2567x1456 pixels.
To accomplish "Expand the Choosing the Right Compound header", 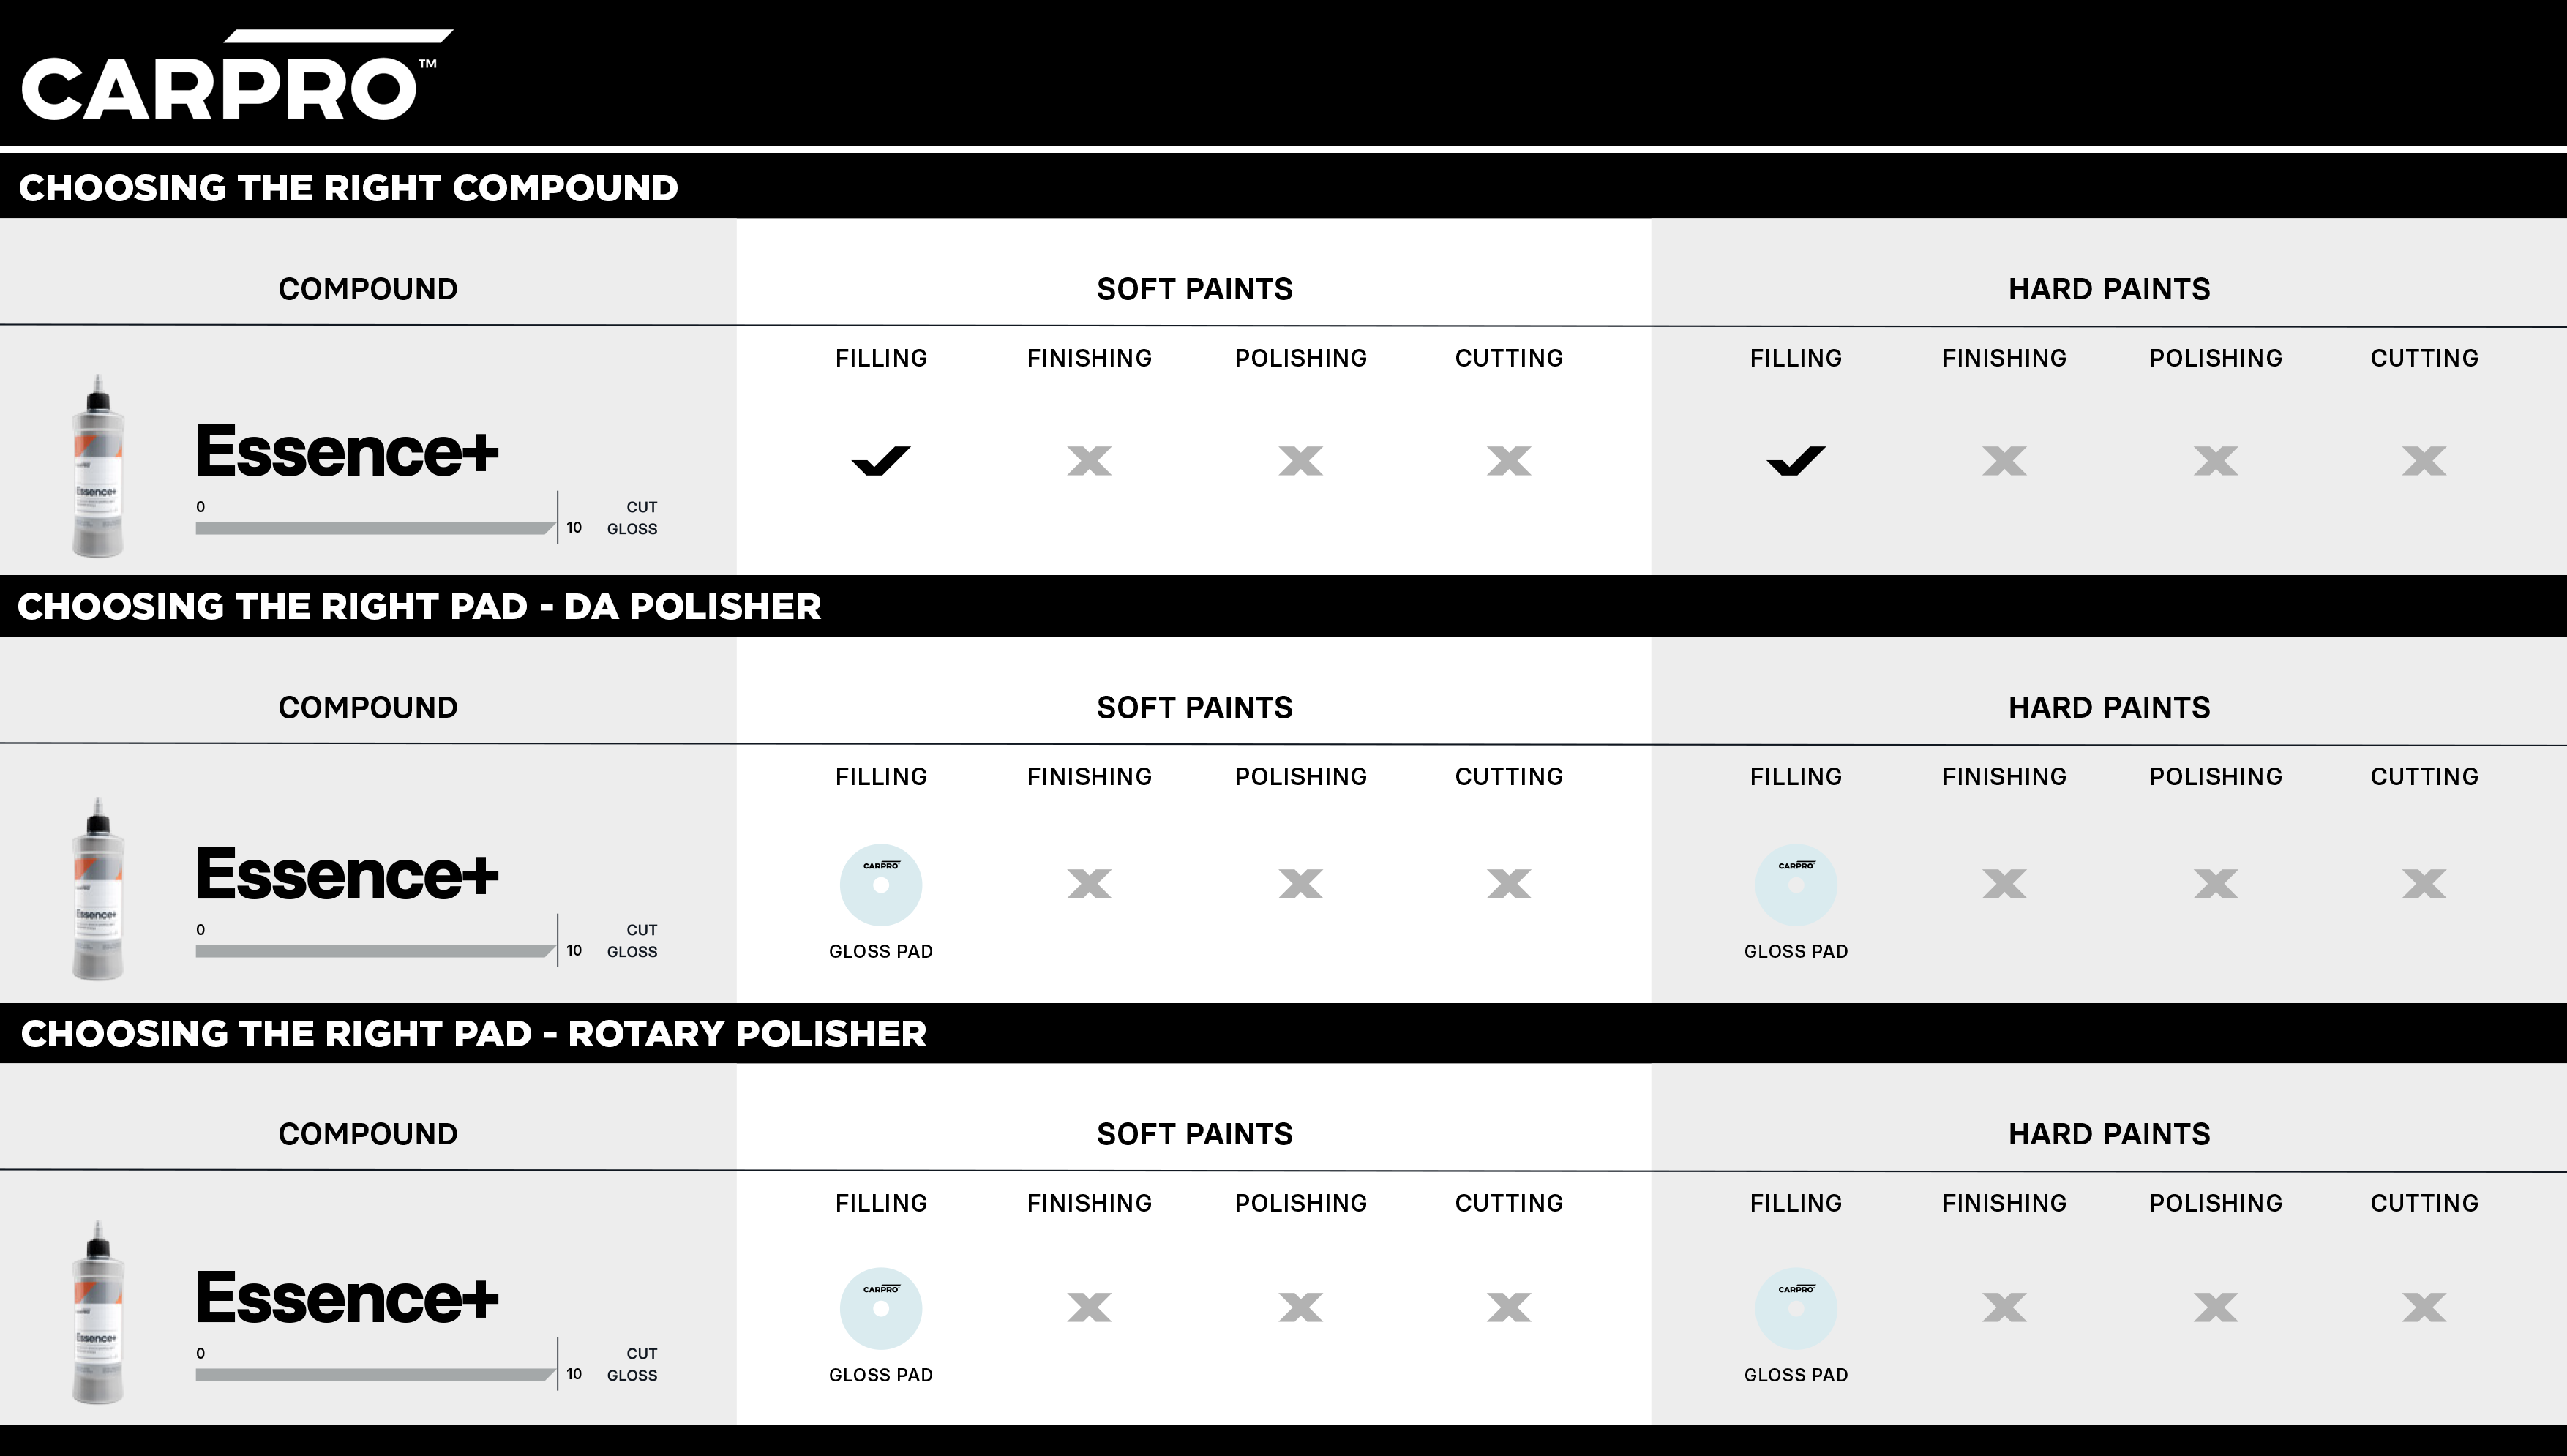I will [x=348, y=188].
